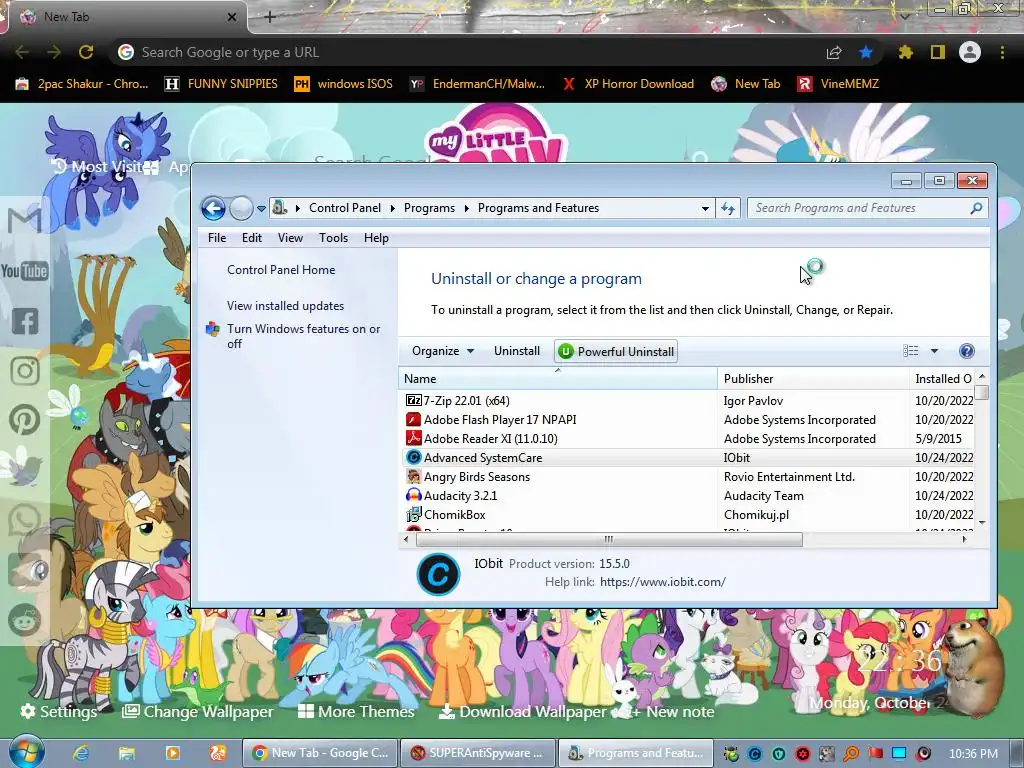Image resolution: width=1024 pixels, height=768 pixels.
Task: Open the Reddit shortcut in the sidebar
Action: coord(25,619)
